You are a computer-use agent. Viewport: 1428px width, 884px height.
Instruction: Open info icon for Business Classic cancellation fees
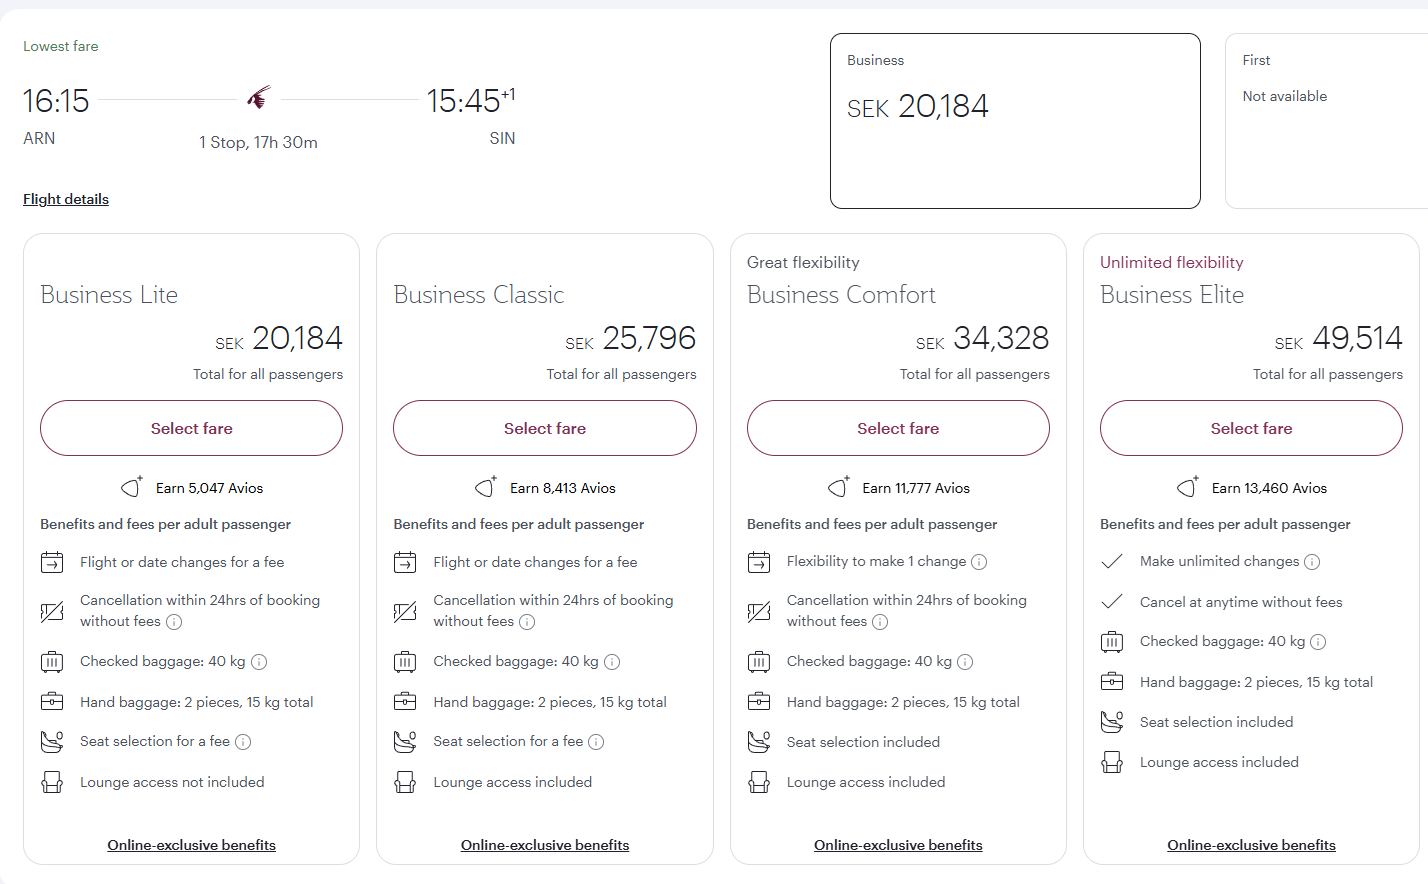(527, 622)
